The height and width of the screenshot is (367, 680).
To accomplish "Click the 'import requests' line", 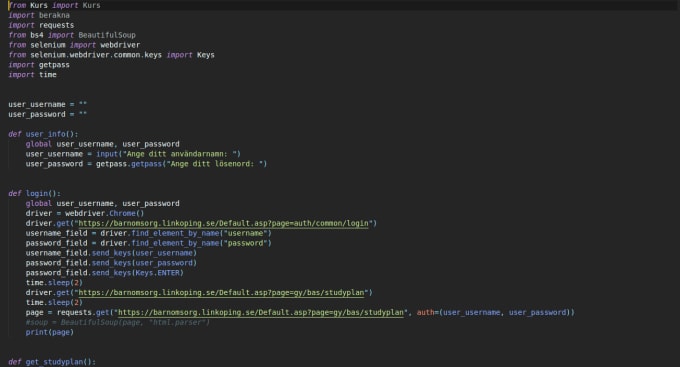I will [41, 25].
